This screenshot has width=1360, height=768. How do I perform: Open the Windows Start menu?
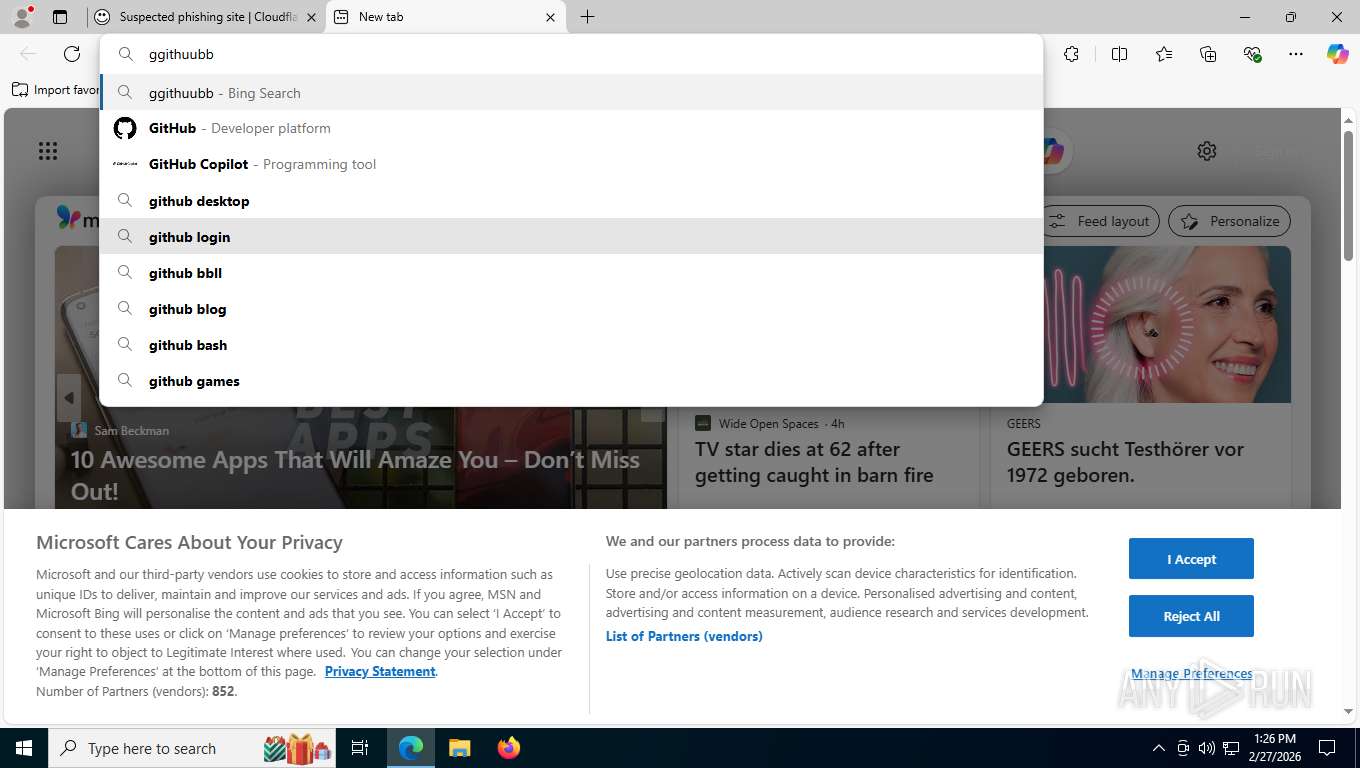[x=23, y=748]
